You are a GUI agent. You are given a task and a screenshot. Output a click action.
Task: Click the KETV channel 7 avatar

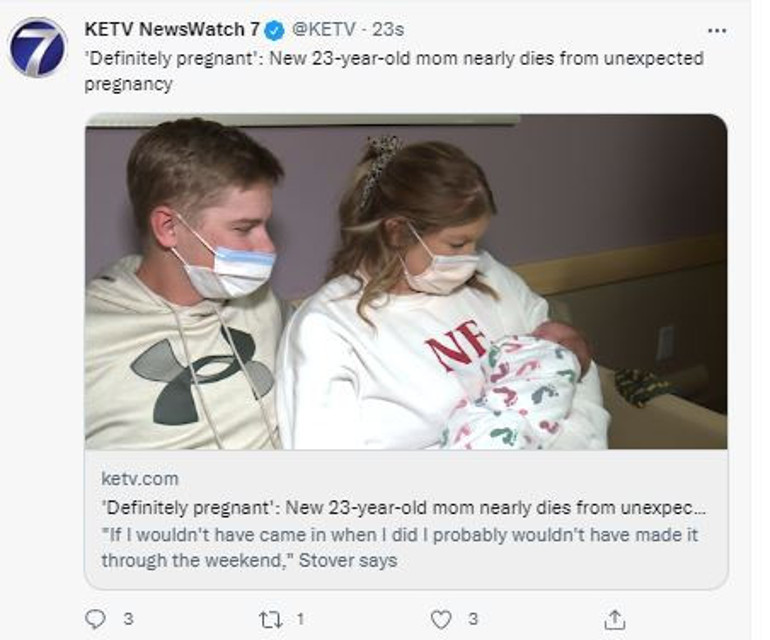pos(37,46)
